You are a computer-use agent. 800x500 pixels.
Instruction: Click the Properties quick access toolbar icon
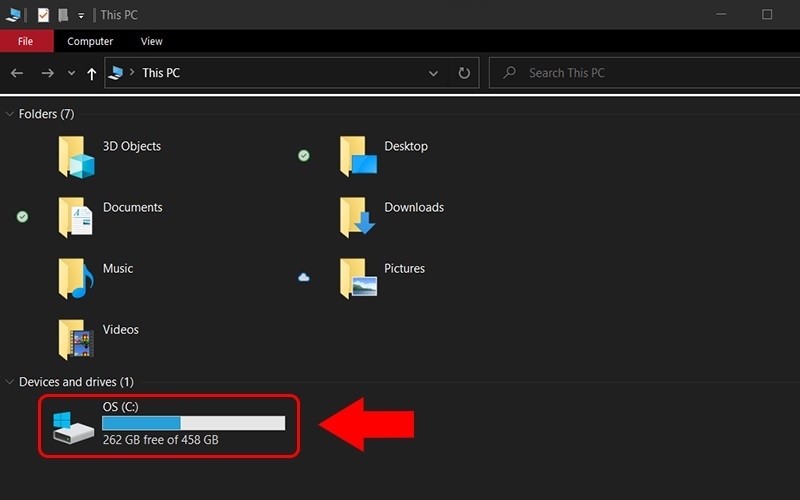point(43,15)
